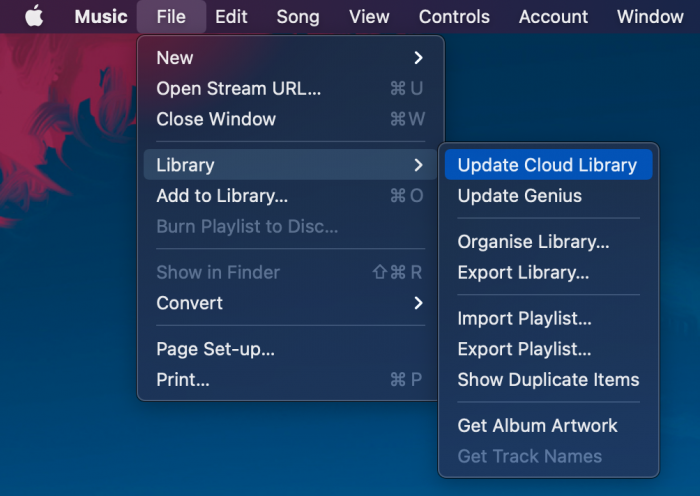Click Update Cloud Library
This screenshot has width=700, height=496.
point(549,165)
